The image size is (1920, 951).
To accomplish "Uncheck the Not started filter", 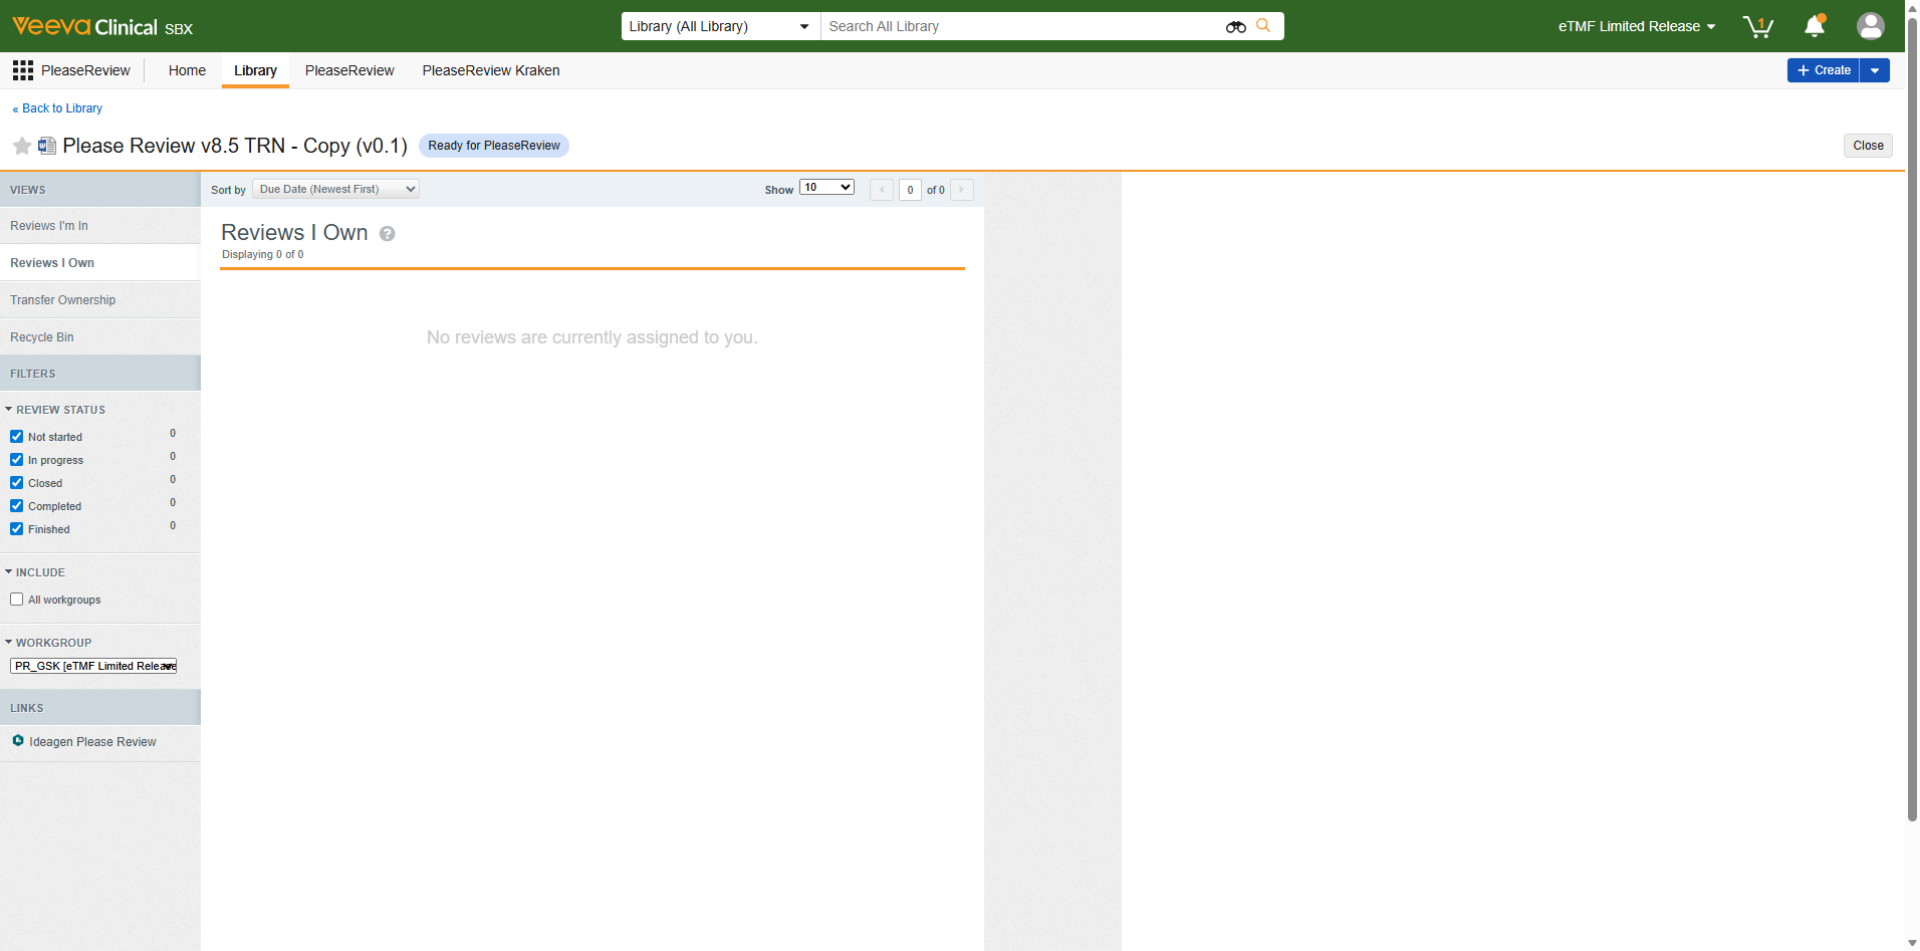I will (x=17, y=437).
